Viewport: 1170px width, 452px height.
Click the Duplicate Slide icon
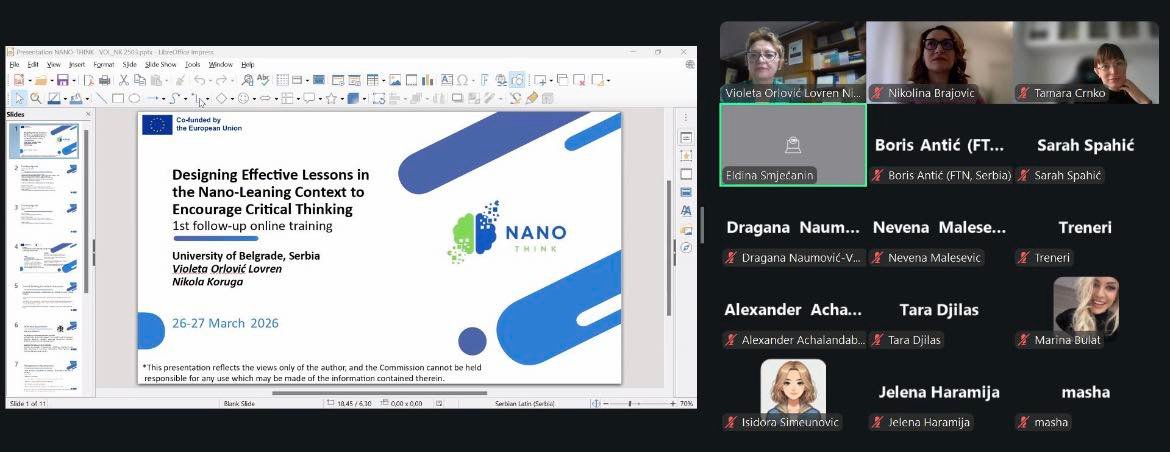pyautogui.click(x=563, y=81)
